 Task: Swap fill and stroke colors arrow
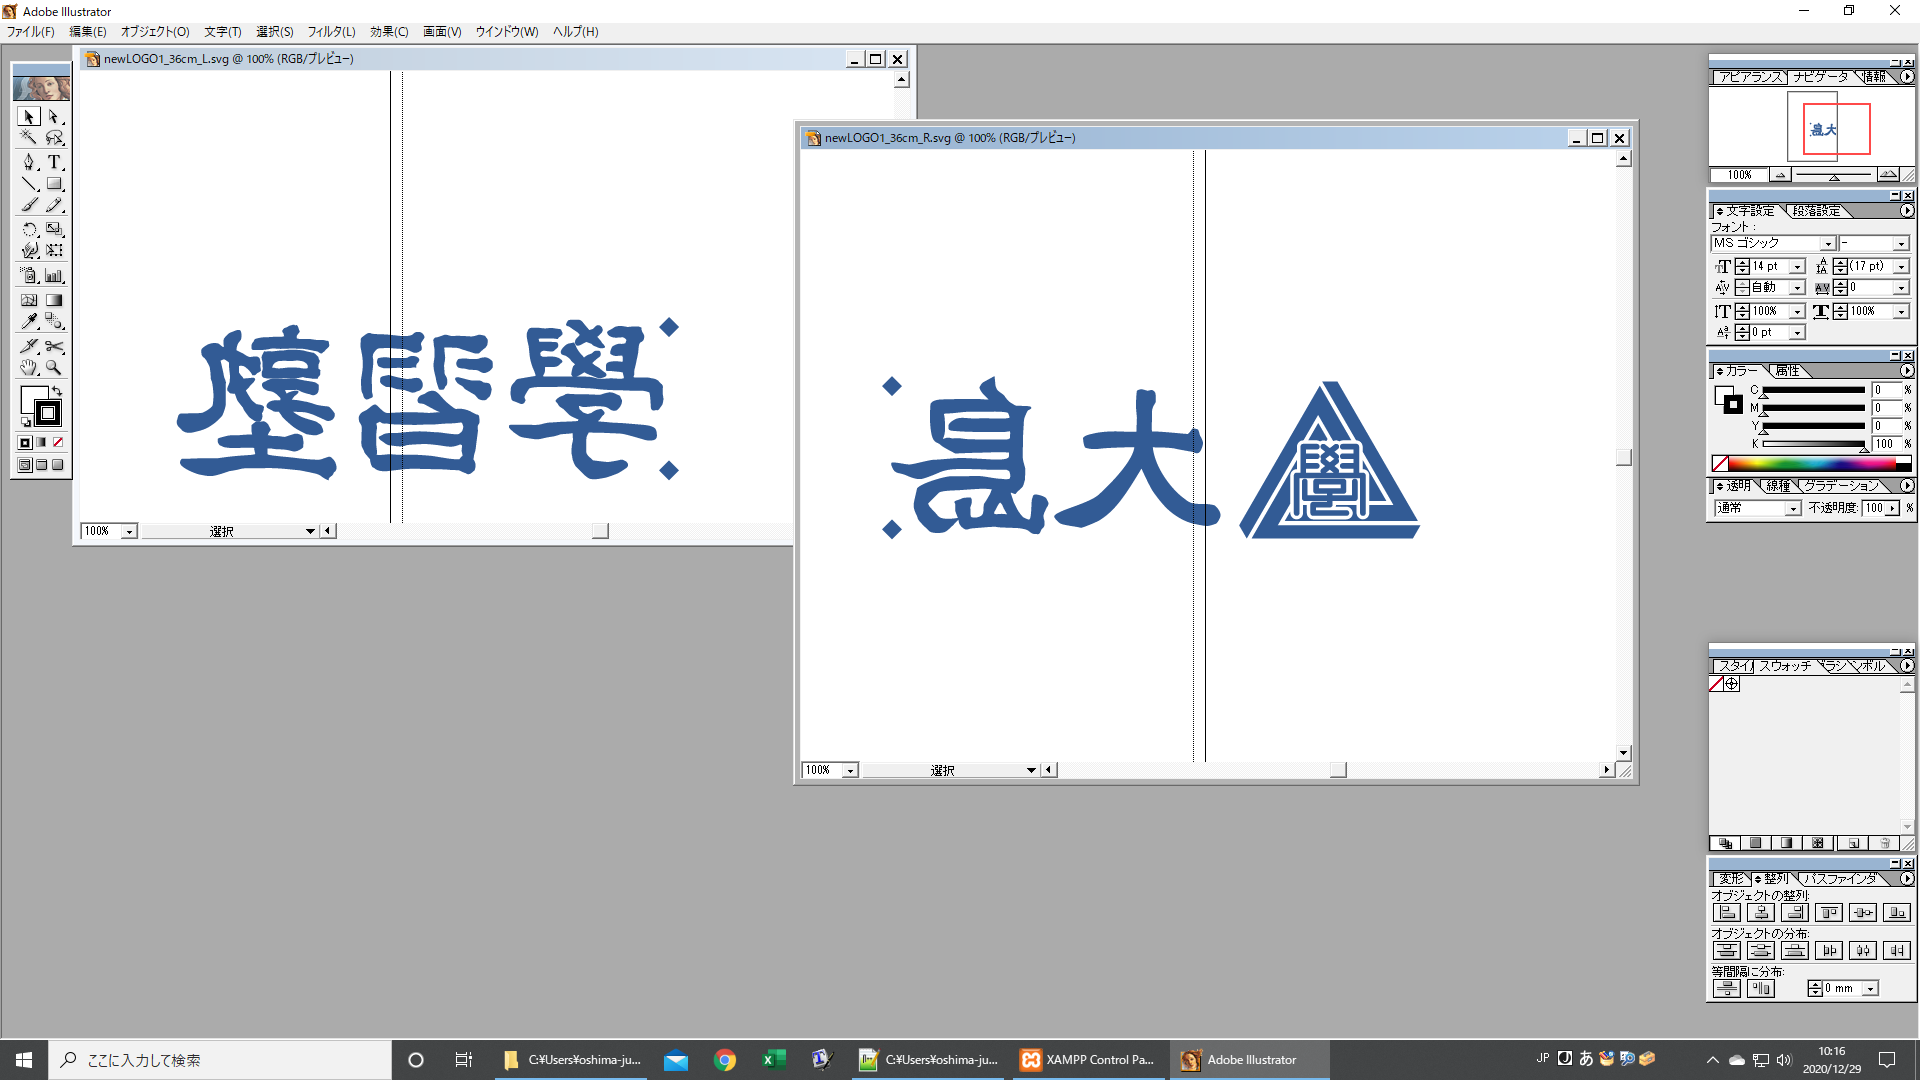coord(58,391)
